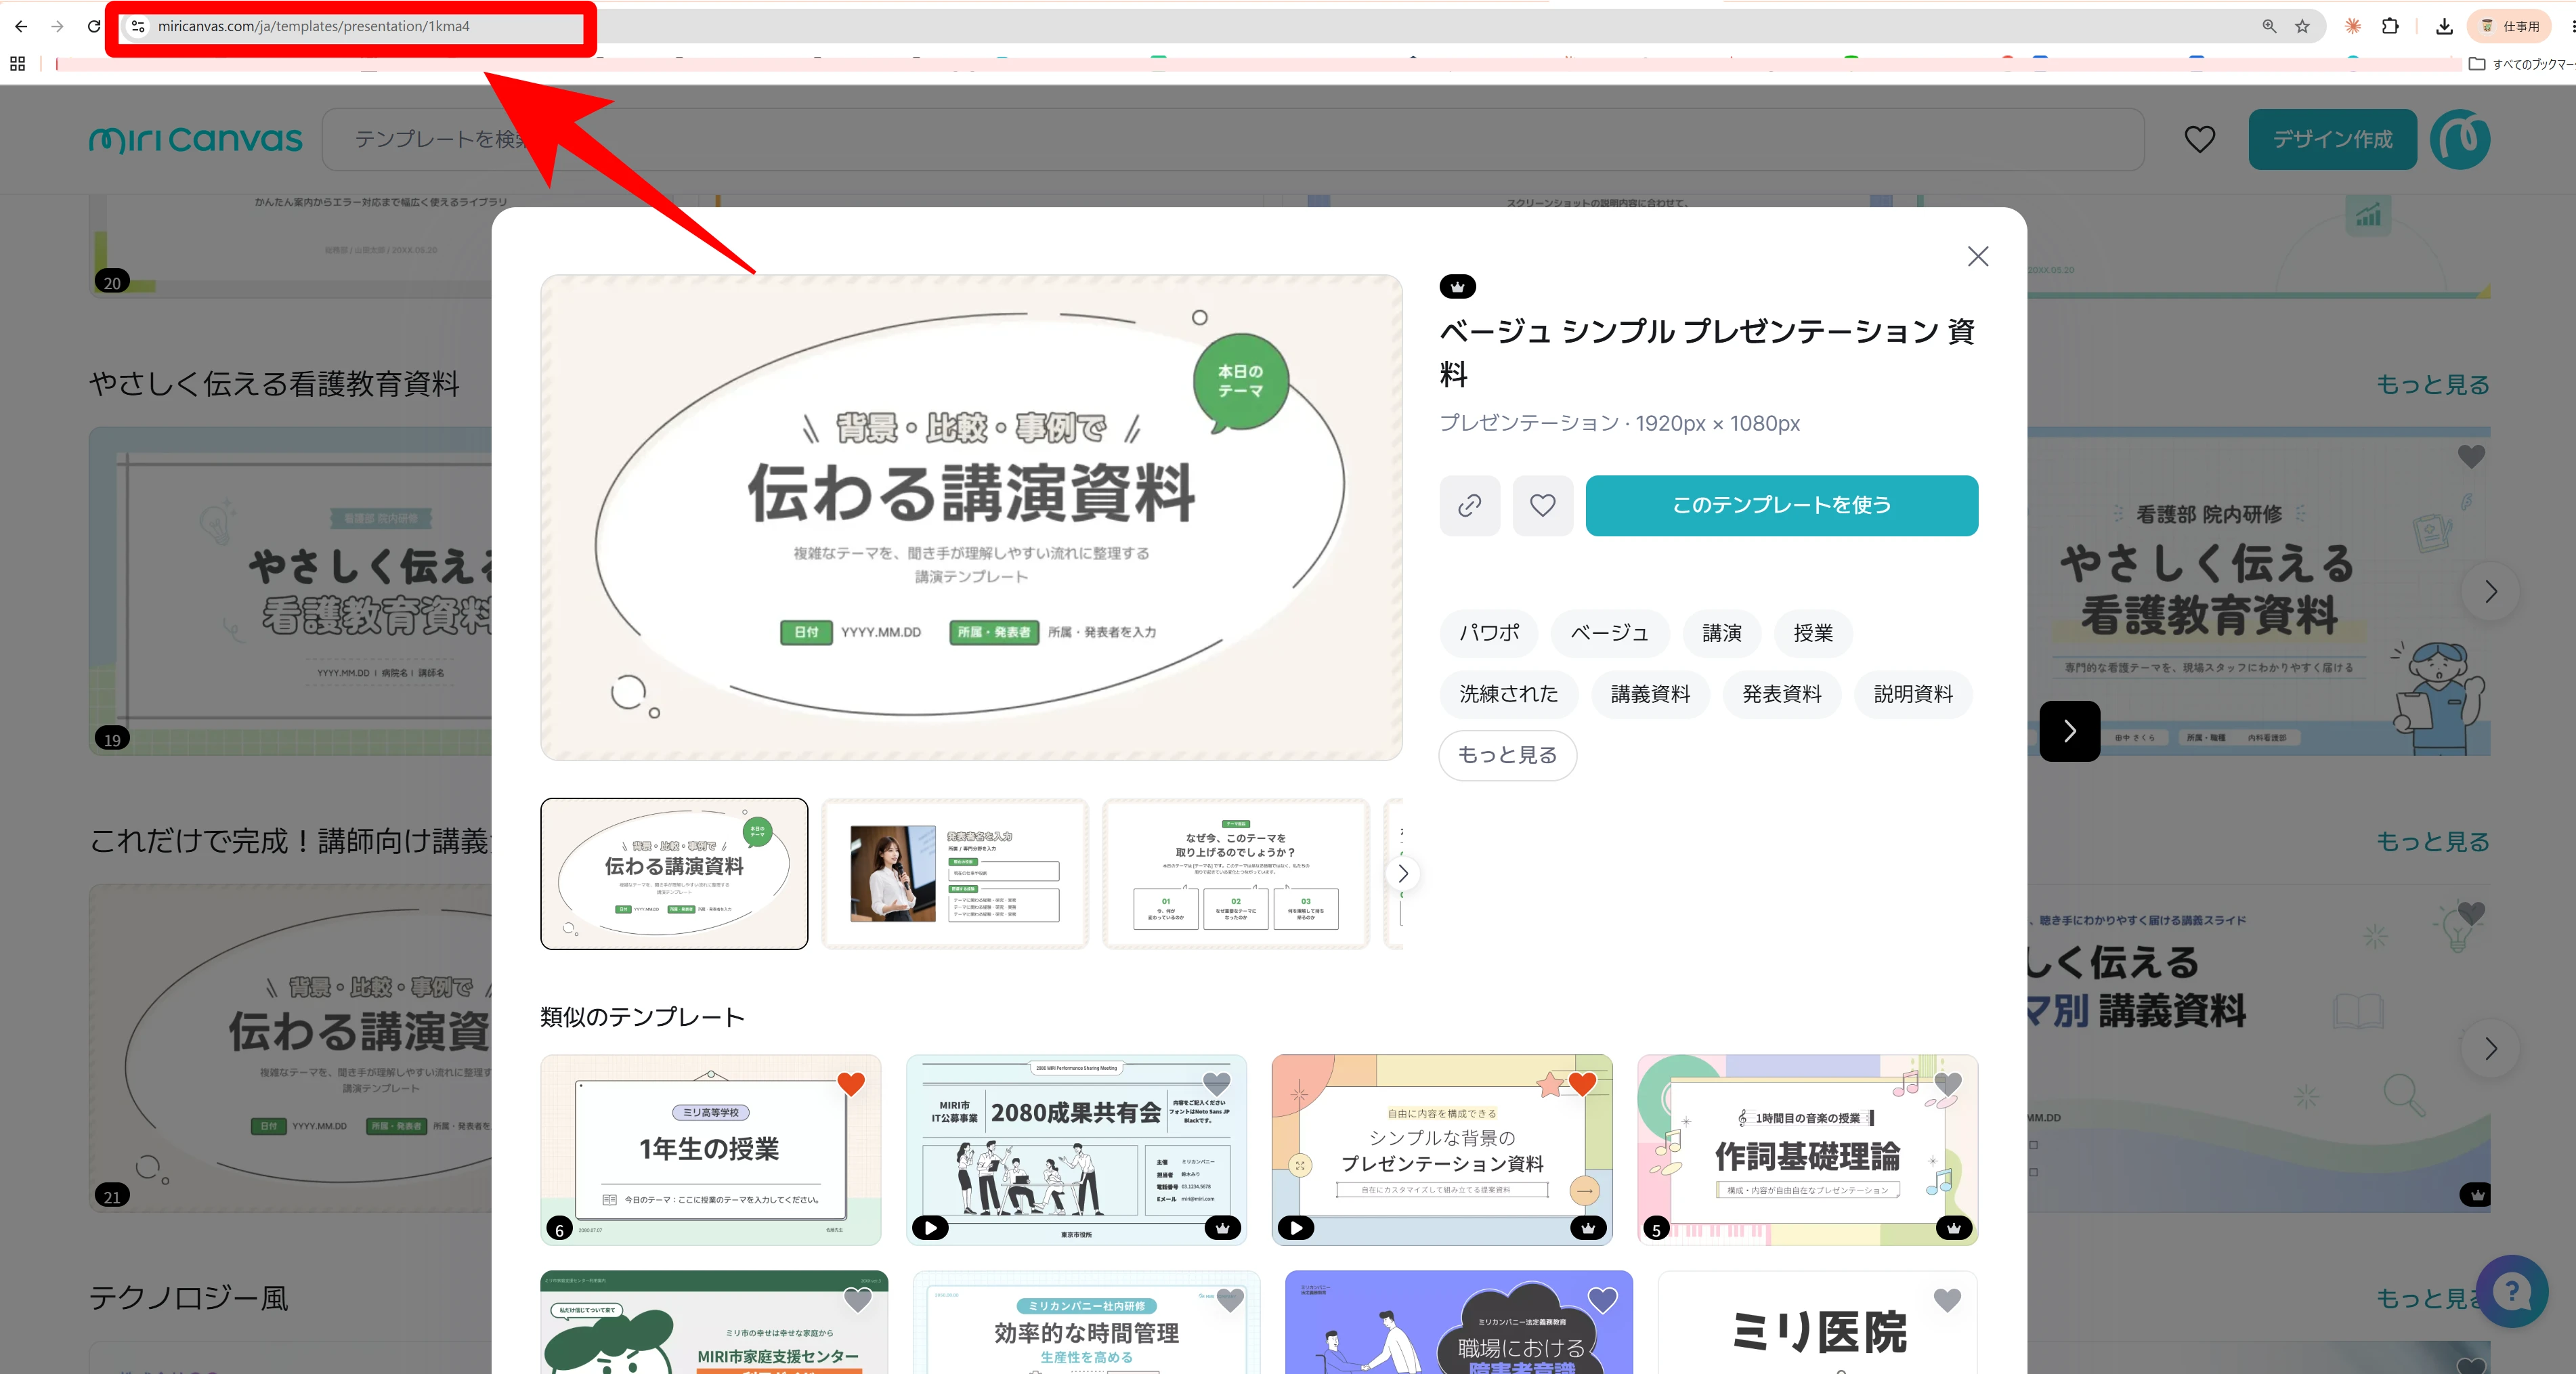Select the パワポ tag
Viewport: 2576px width, 1374px height.
click(x=1488, y=633)
